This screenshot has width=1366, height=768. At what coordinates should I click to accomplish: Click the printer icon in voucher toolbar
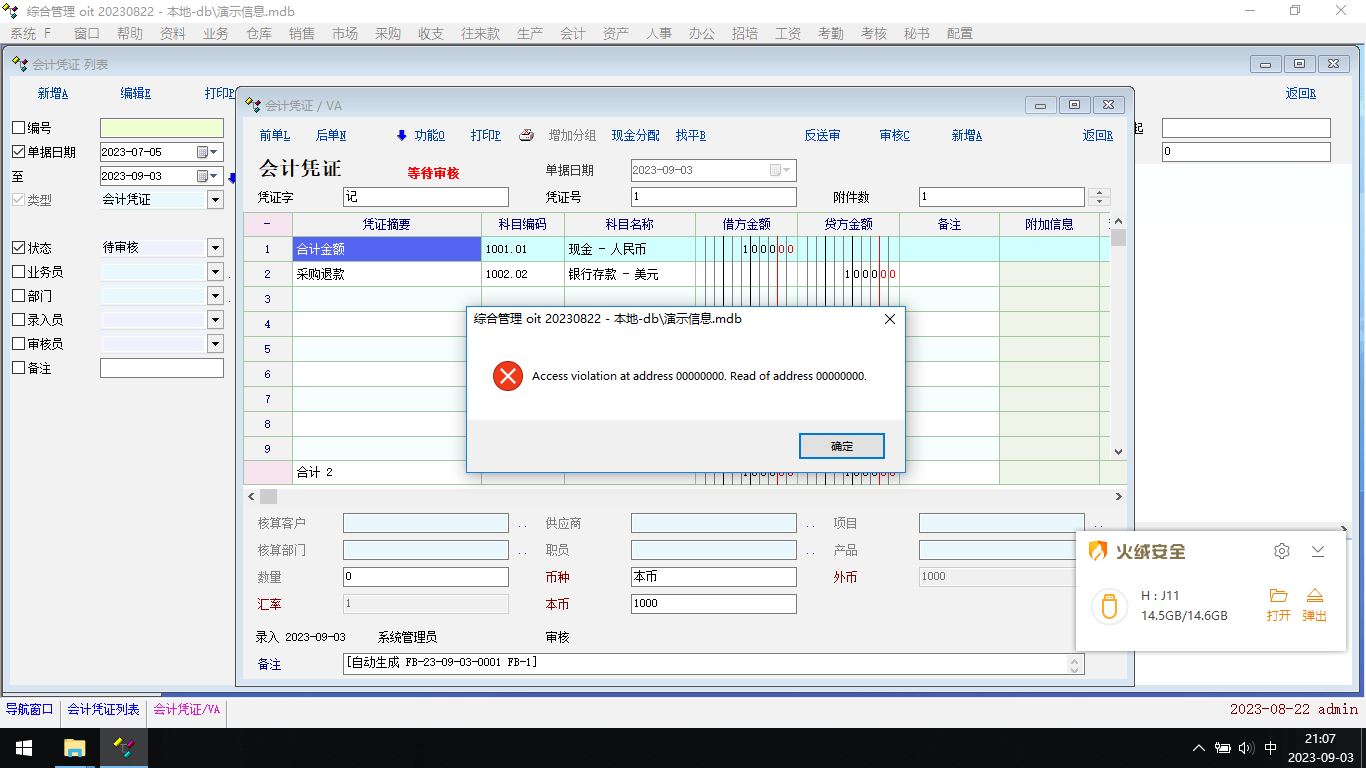click(526, 136)
